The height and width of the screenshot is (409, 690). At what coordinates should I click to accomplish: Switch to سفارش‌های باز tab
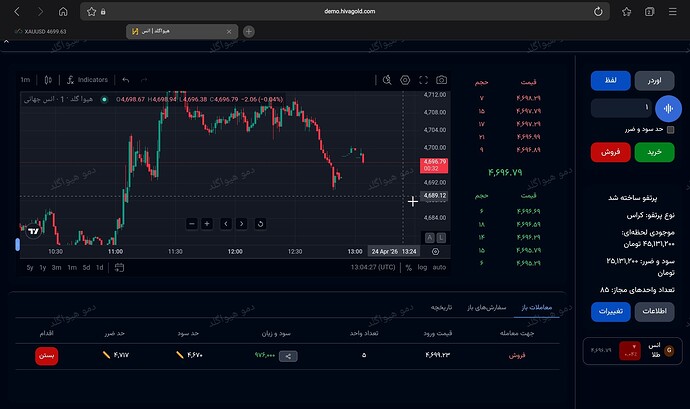pyautogui.click(x=487, y=307)
